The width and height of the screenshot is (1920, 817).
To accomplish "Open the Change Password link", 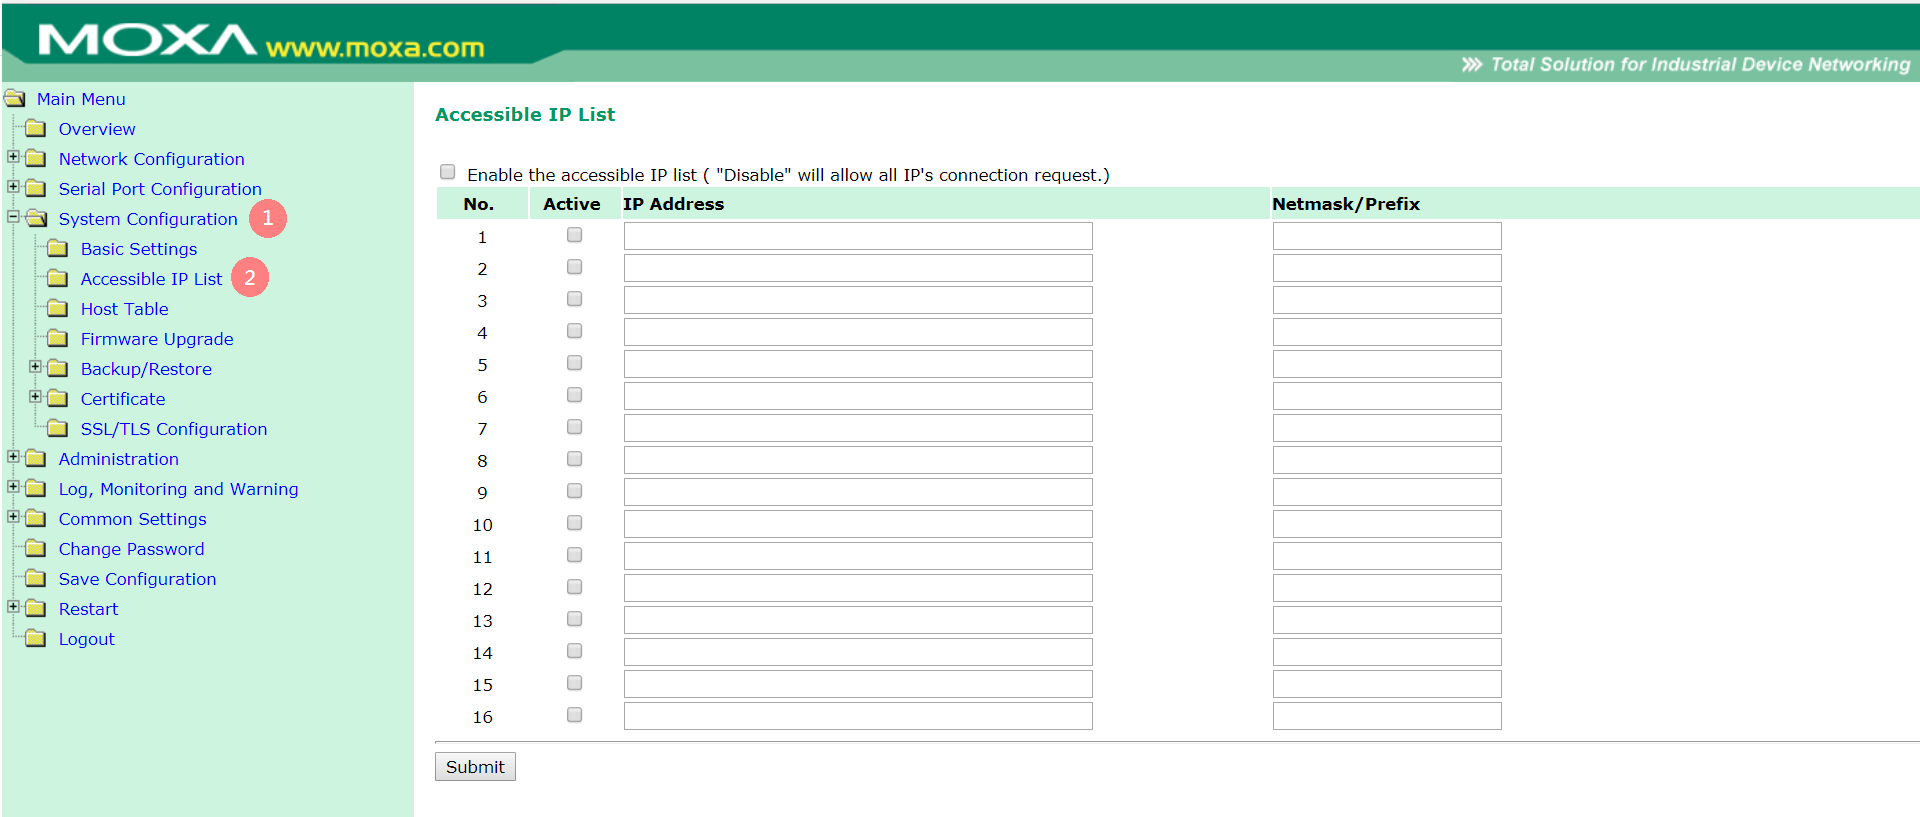I will (131, 549).
